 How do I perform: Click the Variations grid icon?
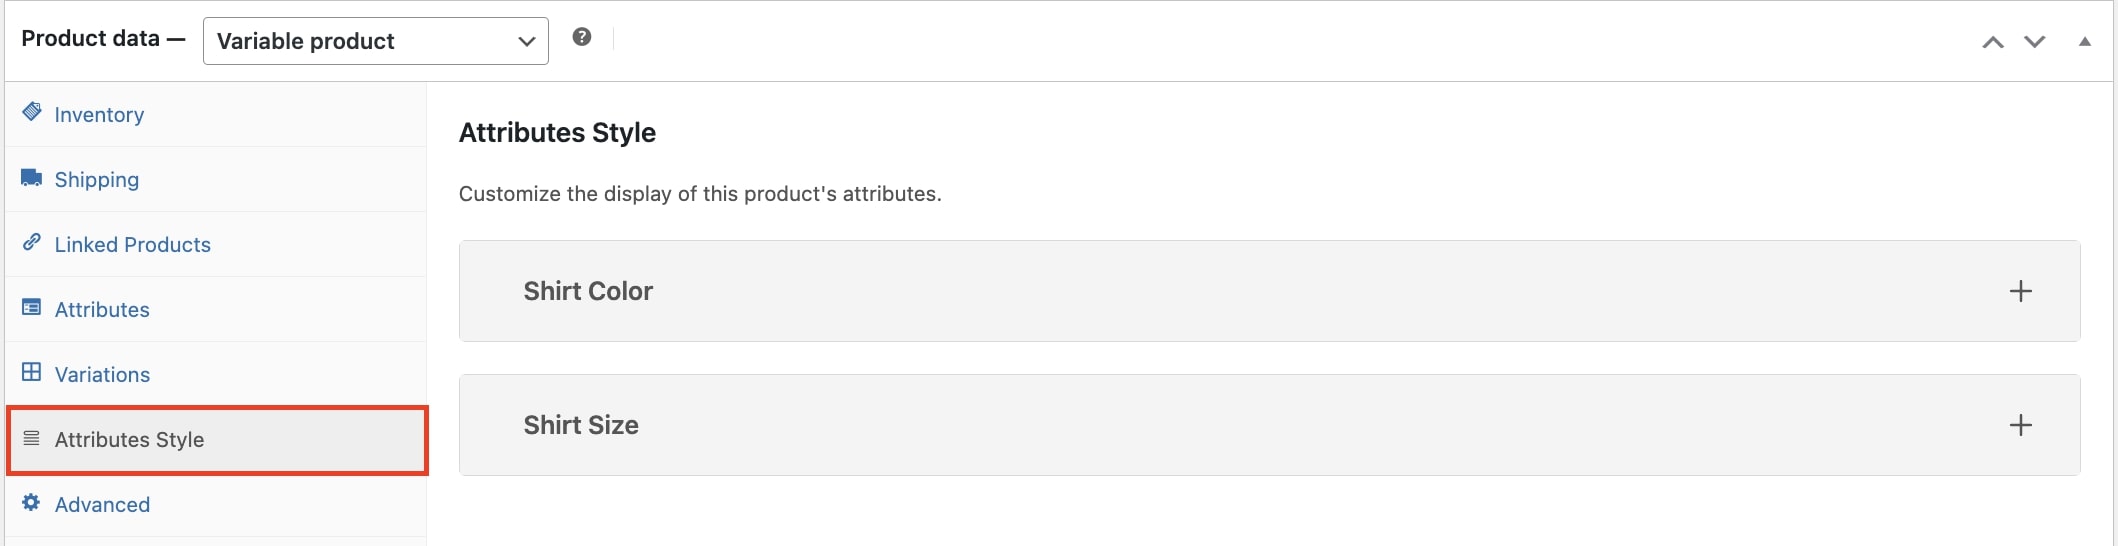click(x=32, y=372)
